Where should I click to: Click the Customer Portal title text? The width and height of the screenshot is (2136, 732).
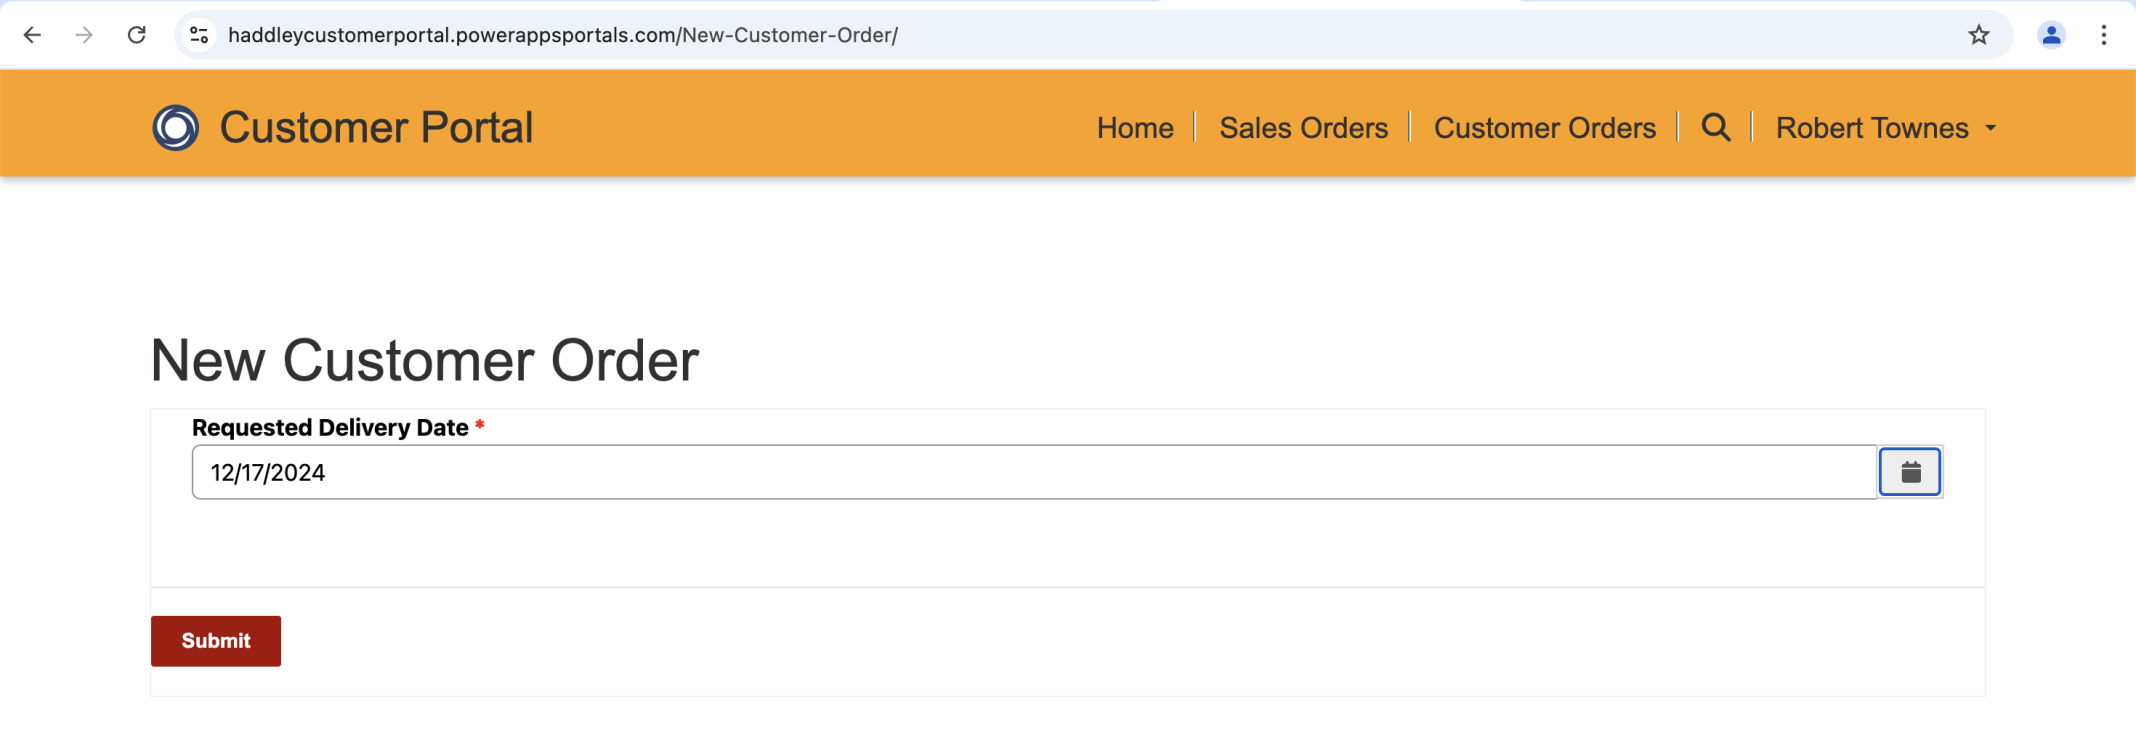tap(376, 128)
